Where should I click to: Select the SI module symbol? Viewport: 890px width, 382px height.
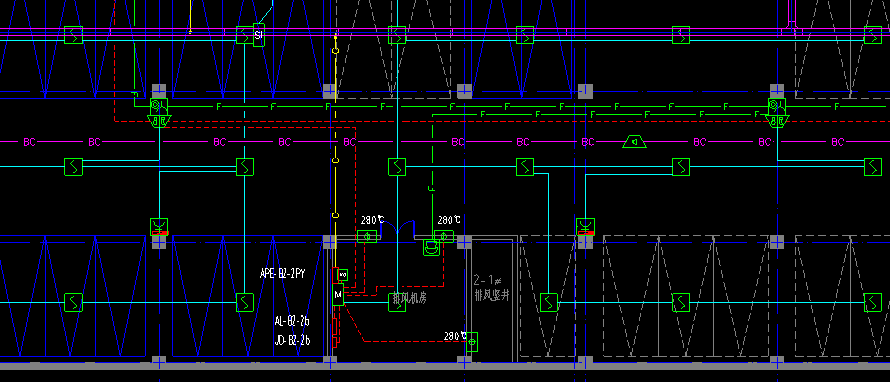point(259,35)
